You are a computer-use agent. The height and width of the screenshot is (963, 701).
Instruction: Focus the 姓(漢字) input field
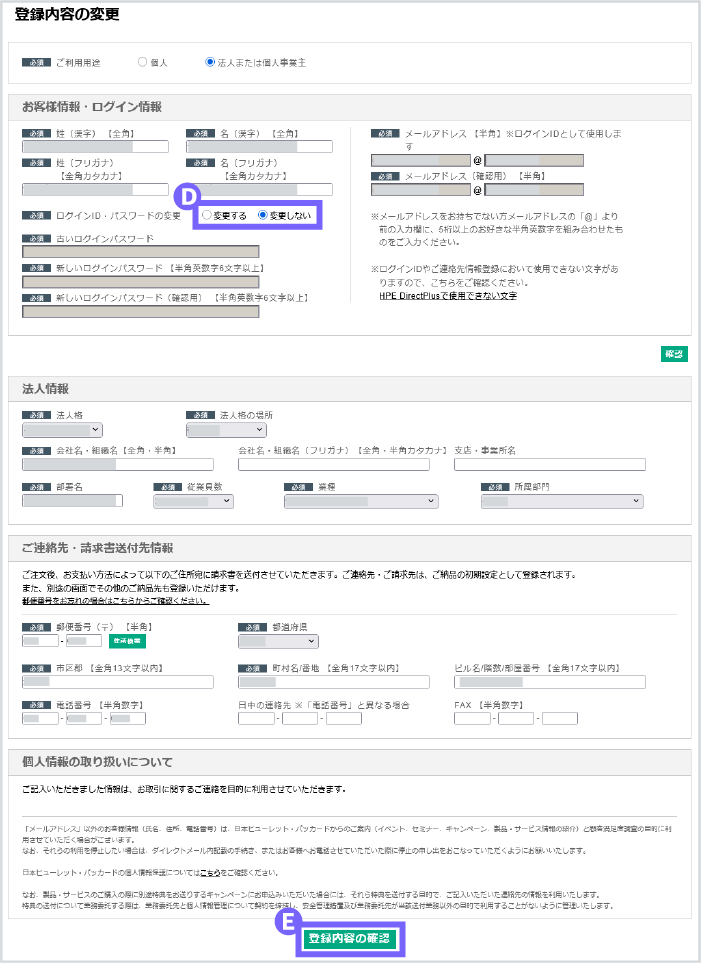point(95,146)
